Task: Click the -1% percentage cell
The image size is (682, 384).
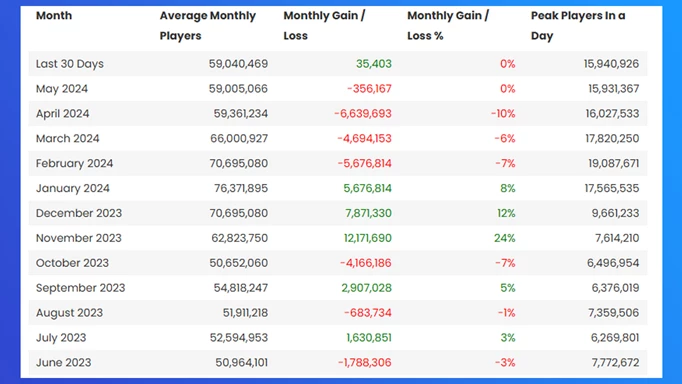Action: tap(507, 313)
